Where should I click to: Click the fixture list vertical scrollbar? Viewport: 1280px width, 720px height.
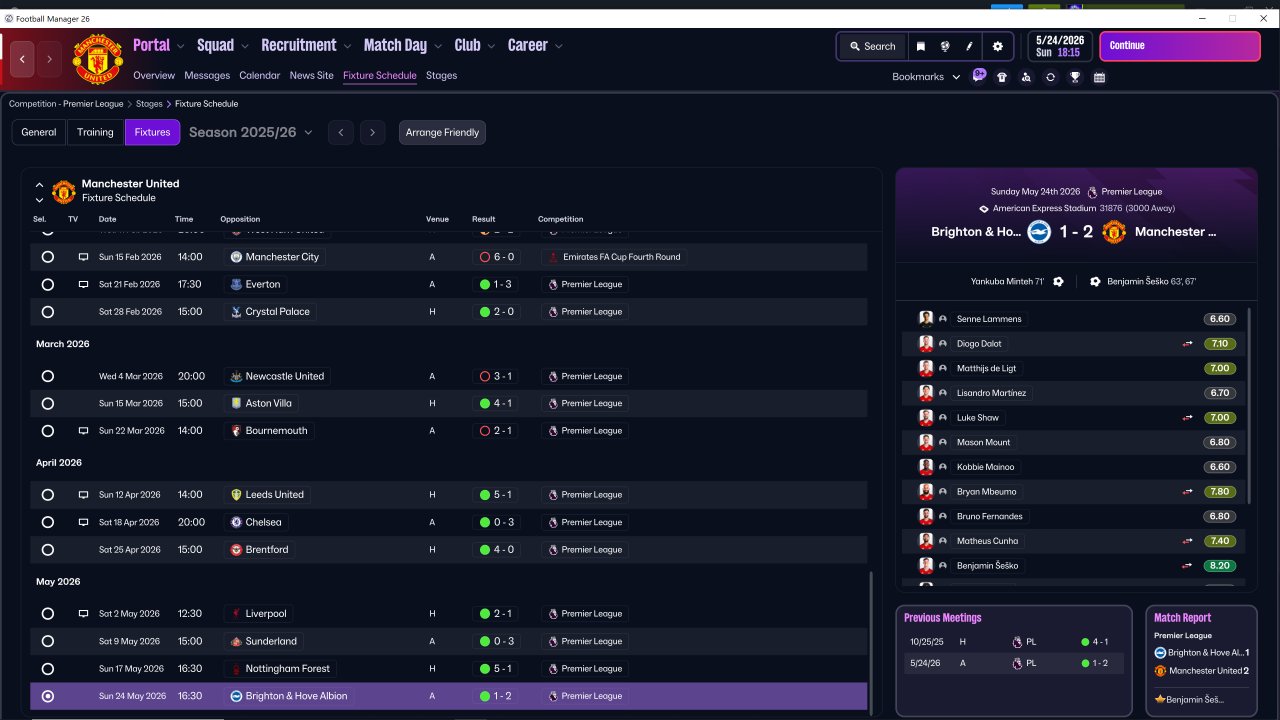coord(871,642)
